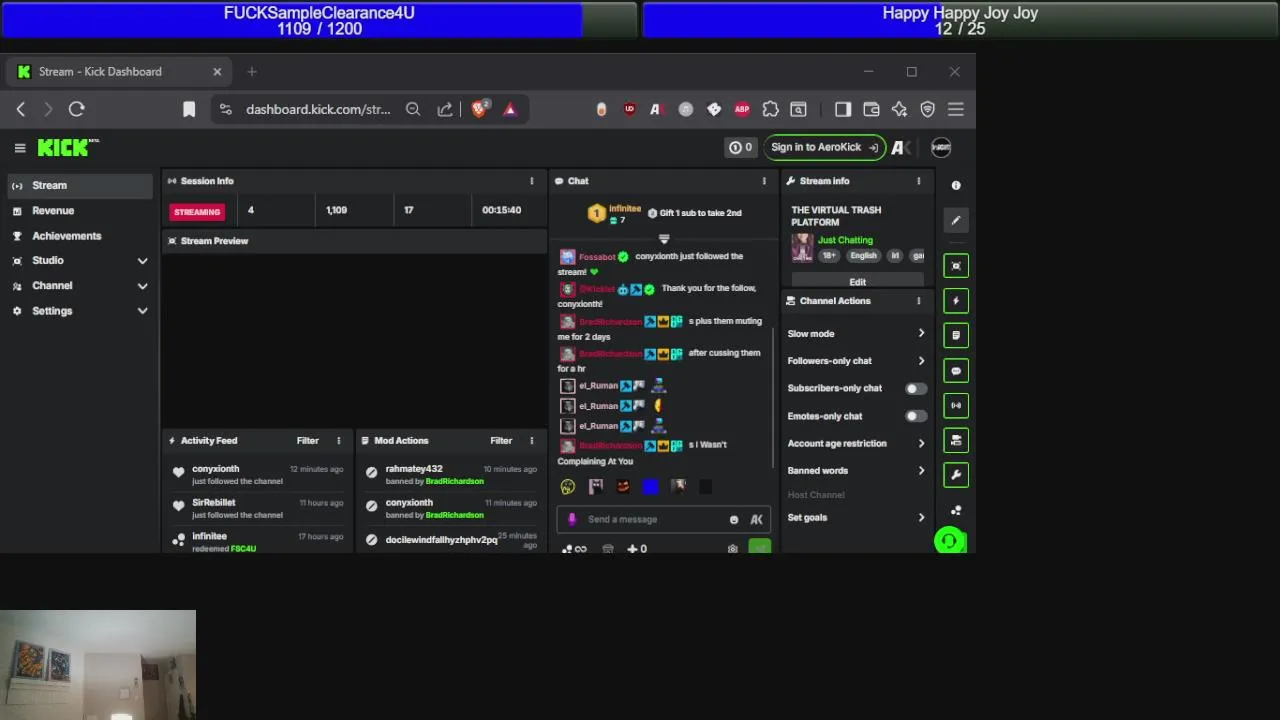Reload the dashboard page
The height and width of the screenshot is (720, 1280).
(77, 109)
